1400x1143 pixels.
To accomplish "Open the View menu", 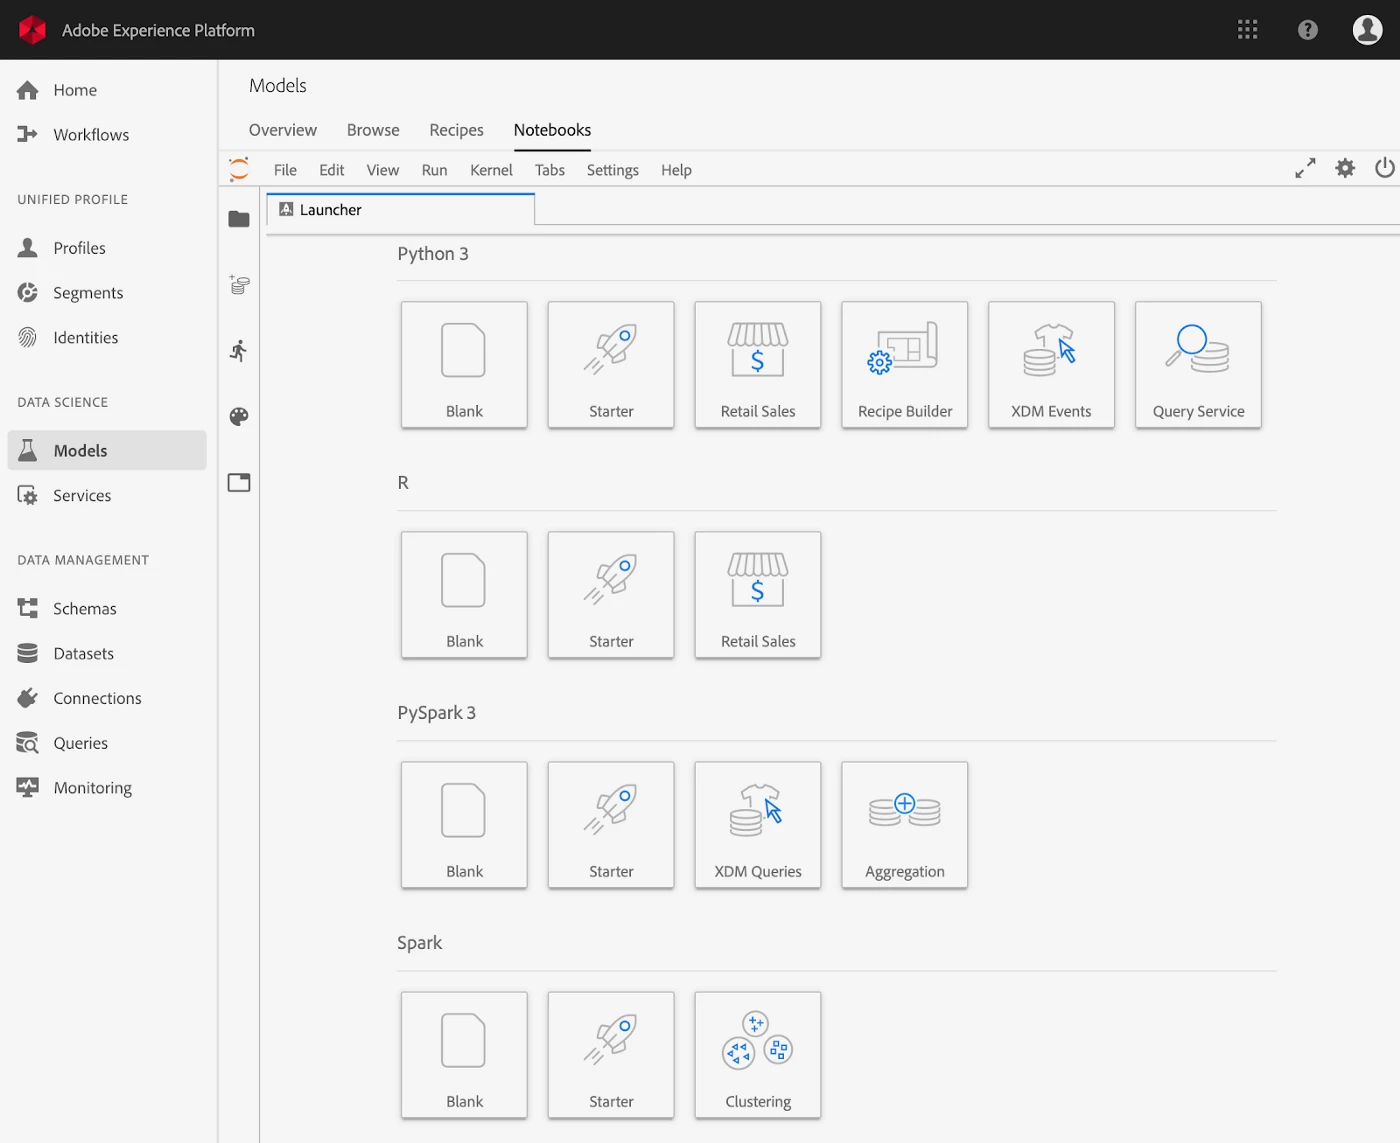I will coord(382,170).
